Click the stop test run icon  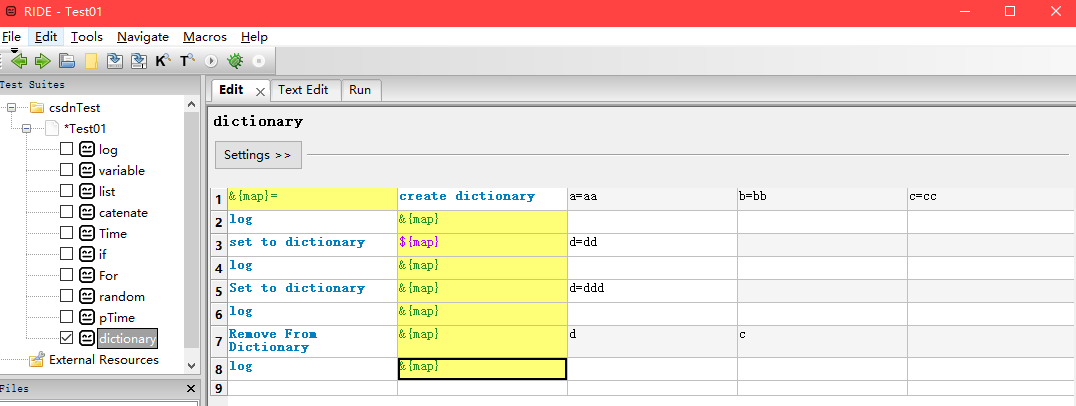click(x=259, y=61)
